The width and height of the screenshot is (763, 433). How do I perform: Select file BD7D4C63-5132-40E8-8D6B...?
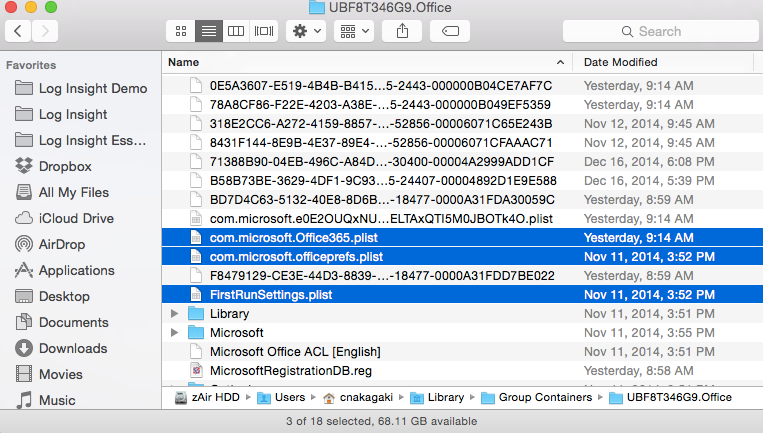click(462, 199)
